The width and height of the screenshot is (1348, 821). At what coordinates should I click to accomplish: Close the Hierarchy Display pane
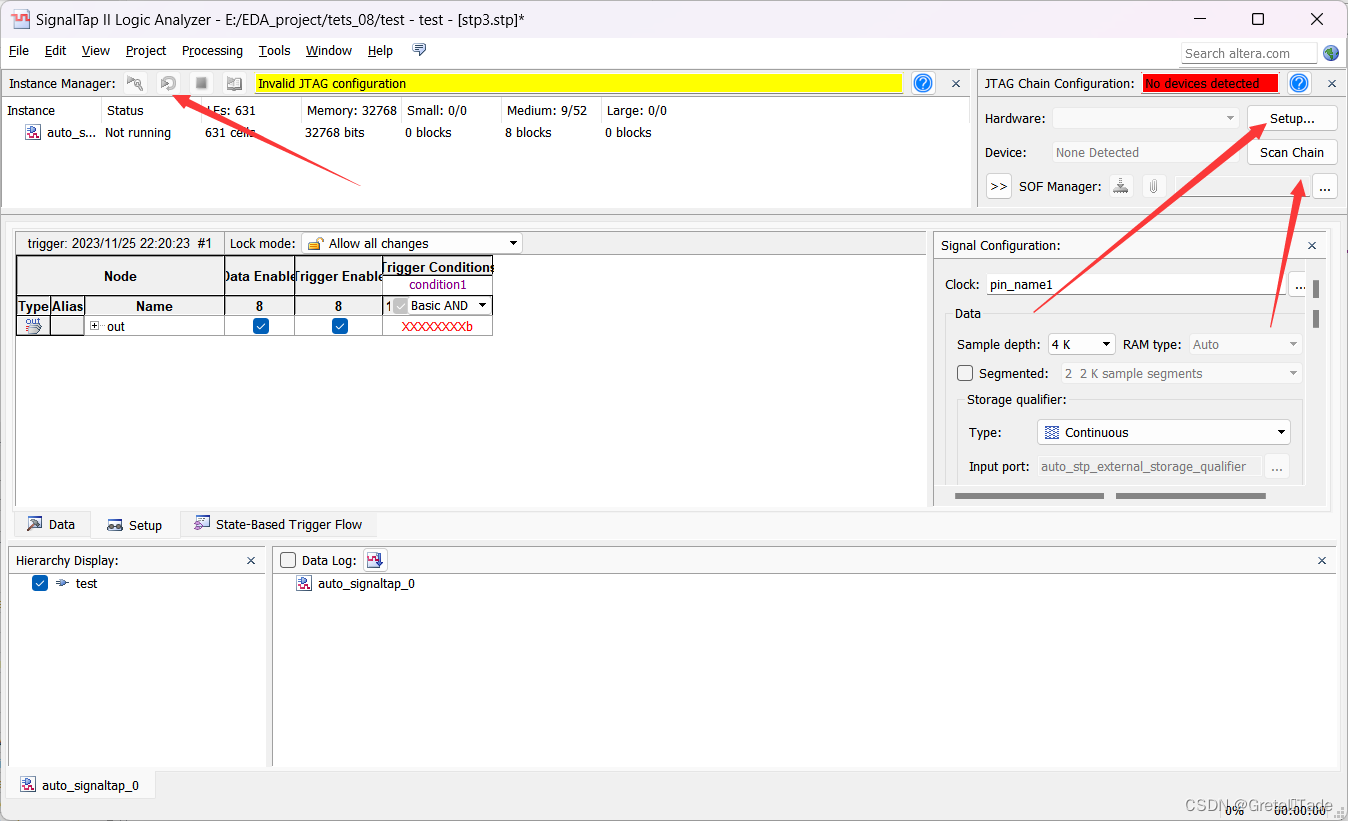(x=251, y=561)
